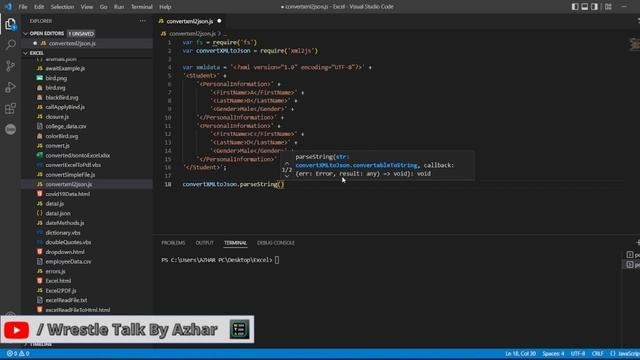The width and height of the screenshot is (640, 360).
Task: Open Customize Layout icon in title bar
Action: point(608,7)
